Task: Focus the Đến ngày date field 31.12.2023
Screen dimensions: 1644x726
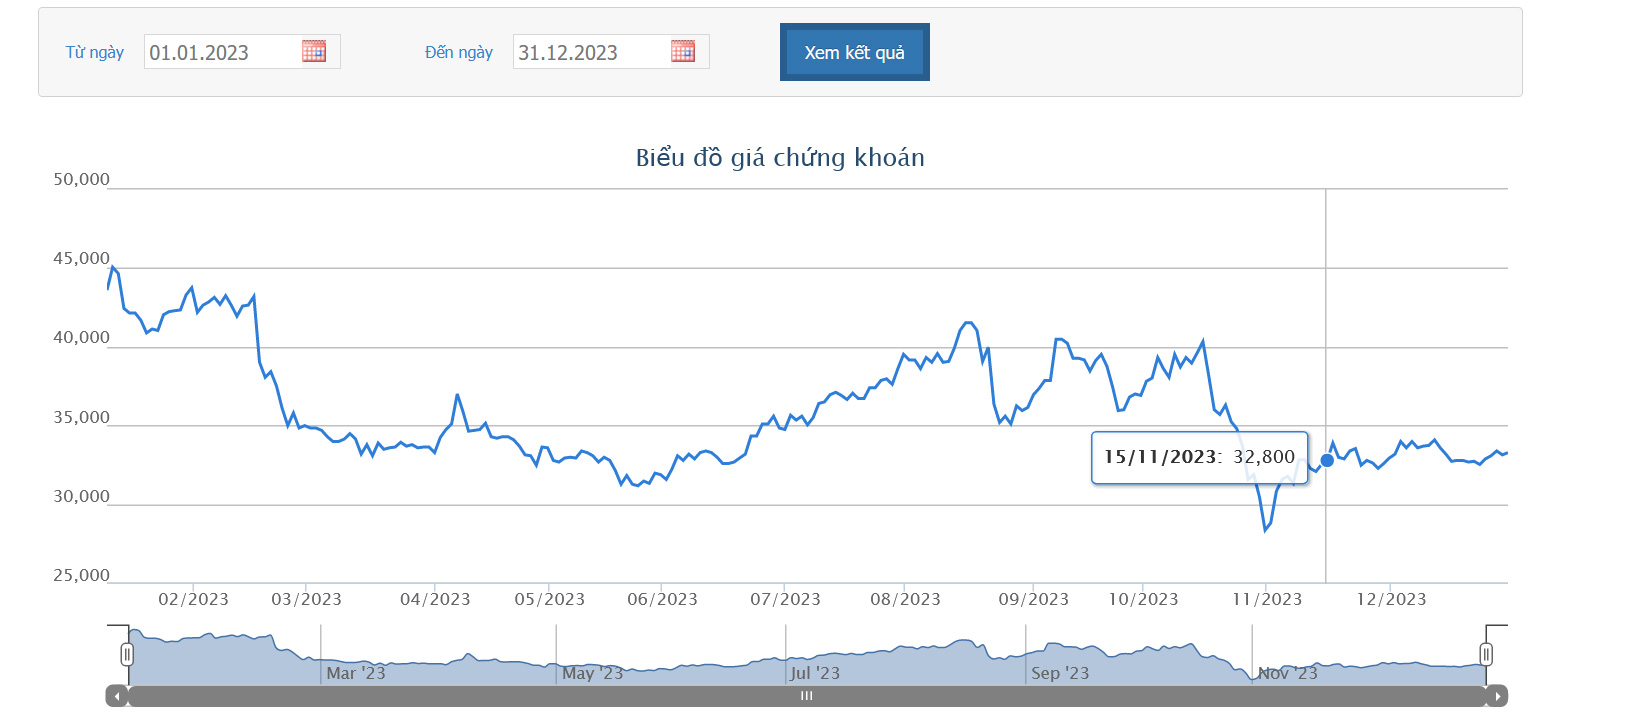Action: 589,53
